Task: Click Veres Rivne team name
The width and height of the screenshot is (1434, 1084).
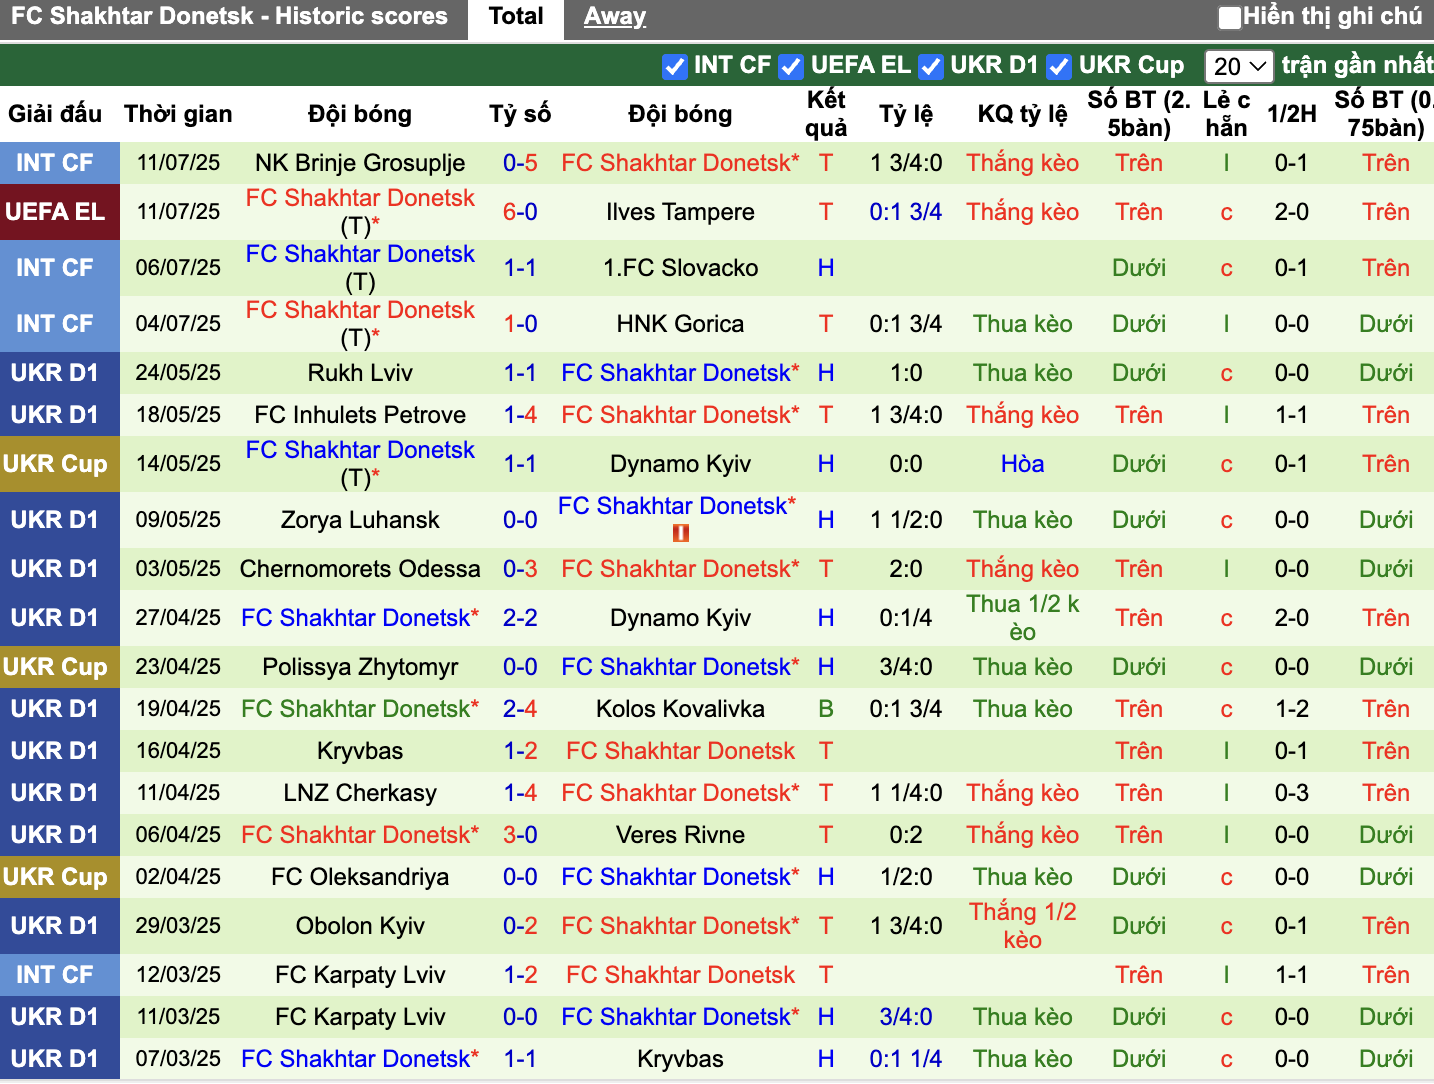Action: point(680,835)
